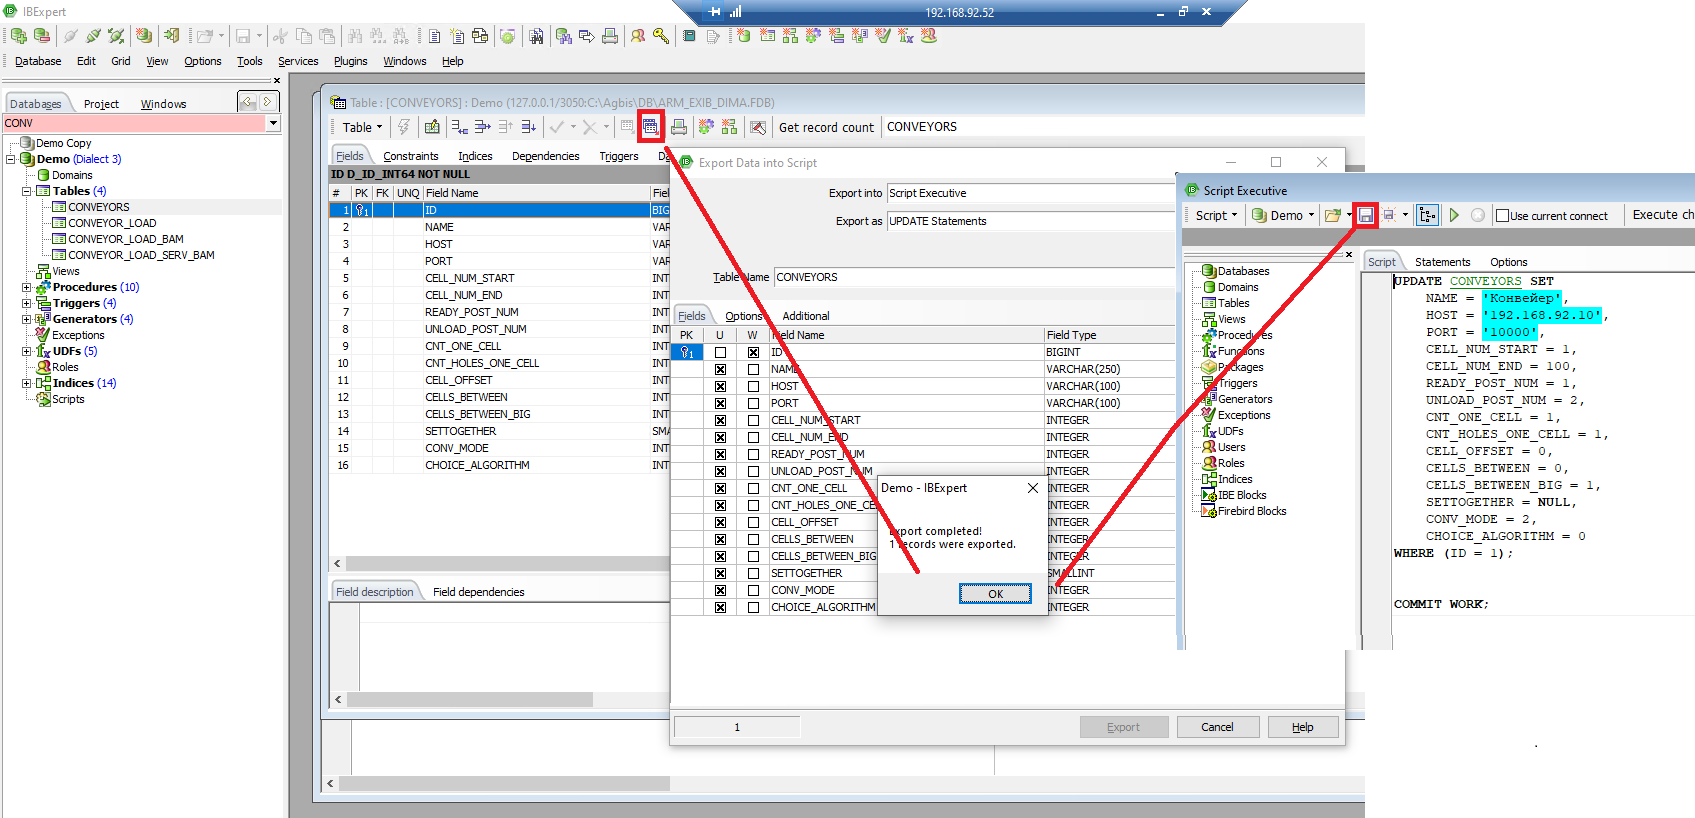Screen dimensions: 1695x818
Task: Click the Get record count button
Action: [826, 128]
